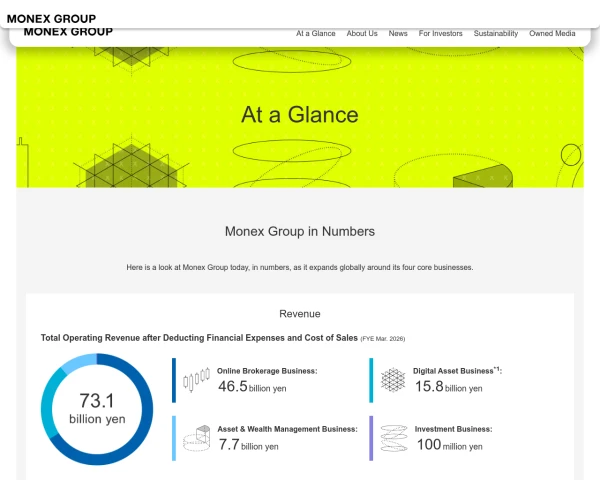Open the At a Glance menu item

tap(316, 34)
